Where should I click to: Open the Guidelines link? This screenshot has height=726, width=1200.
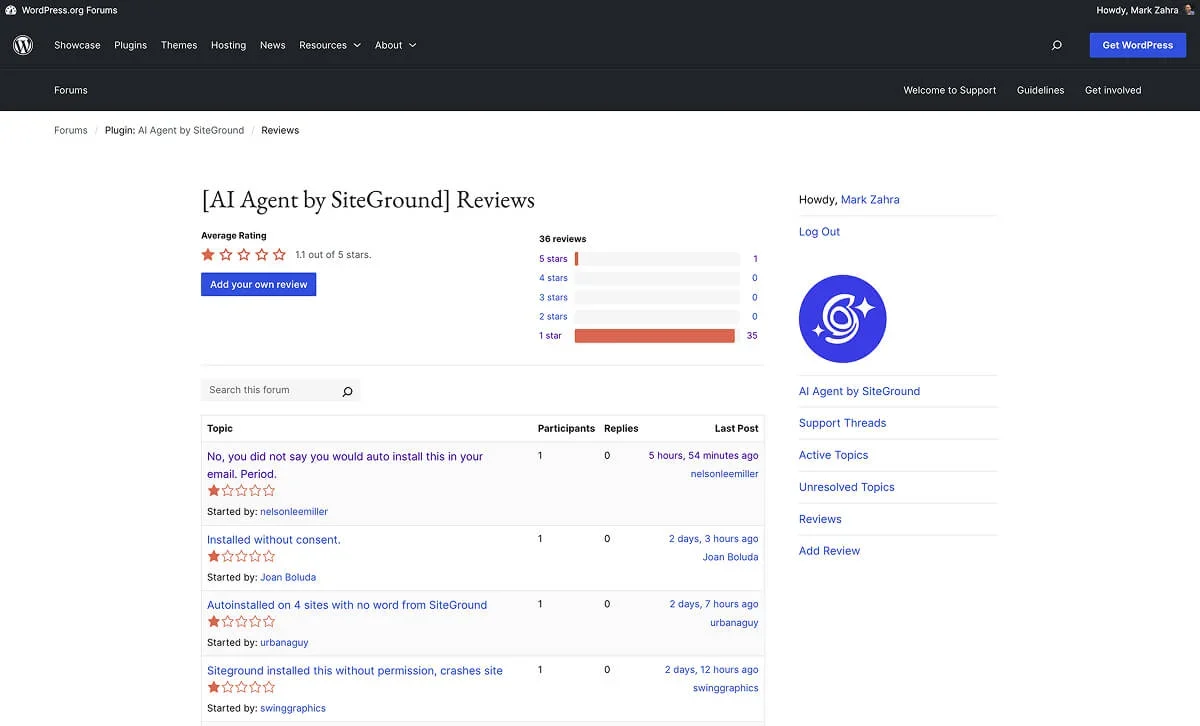pyautogui.click(x=1040, y=90)
